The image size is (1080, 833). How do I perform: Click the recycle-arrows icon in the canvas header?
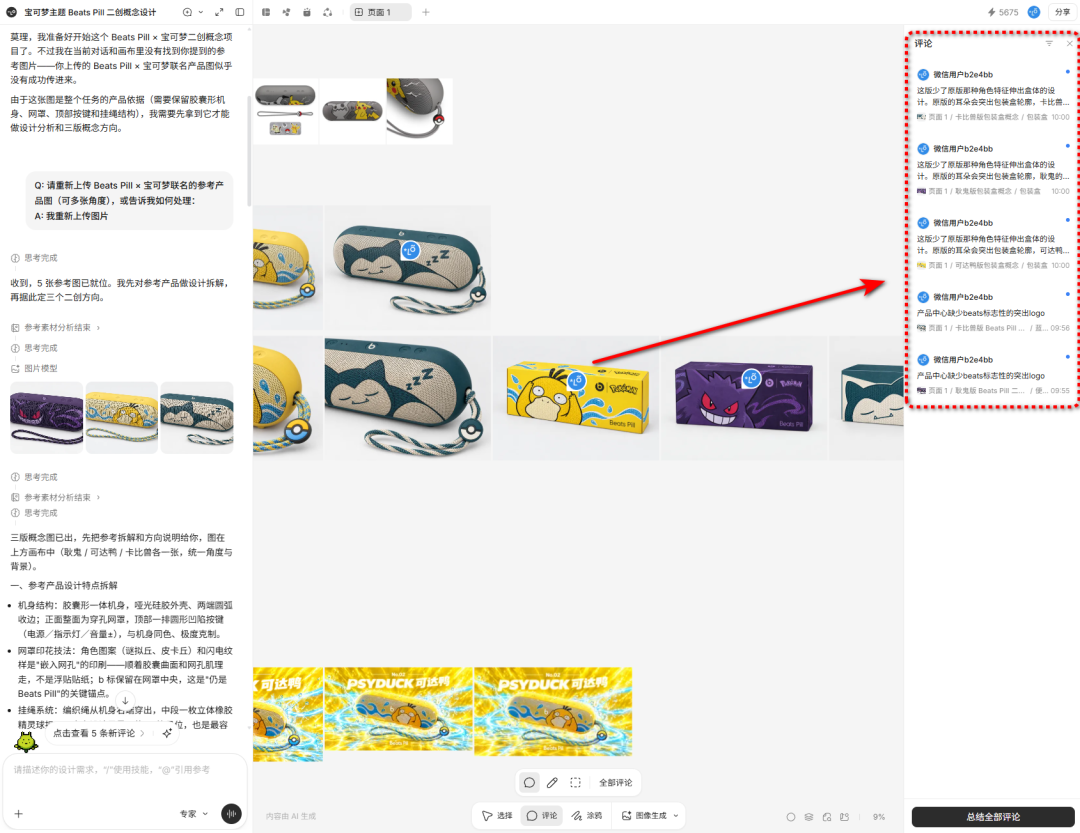(x=328, y=12)
